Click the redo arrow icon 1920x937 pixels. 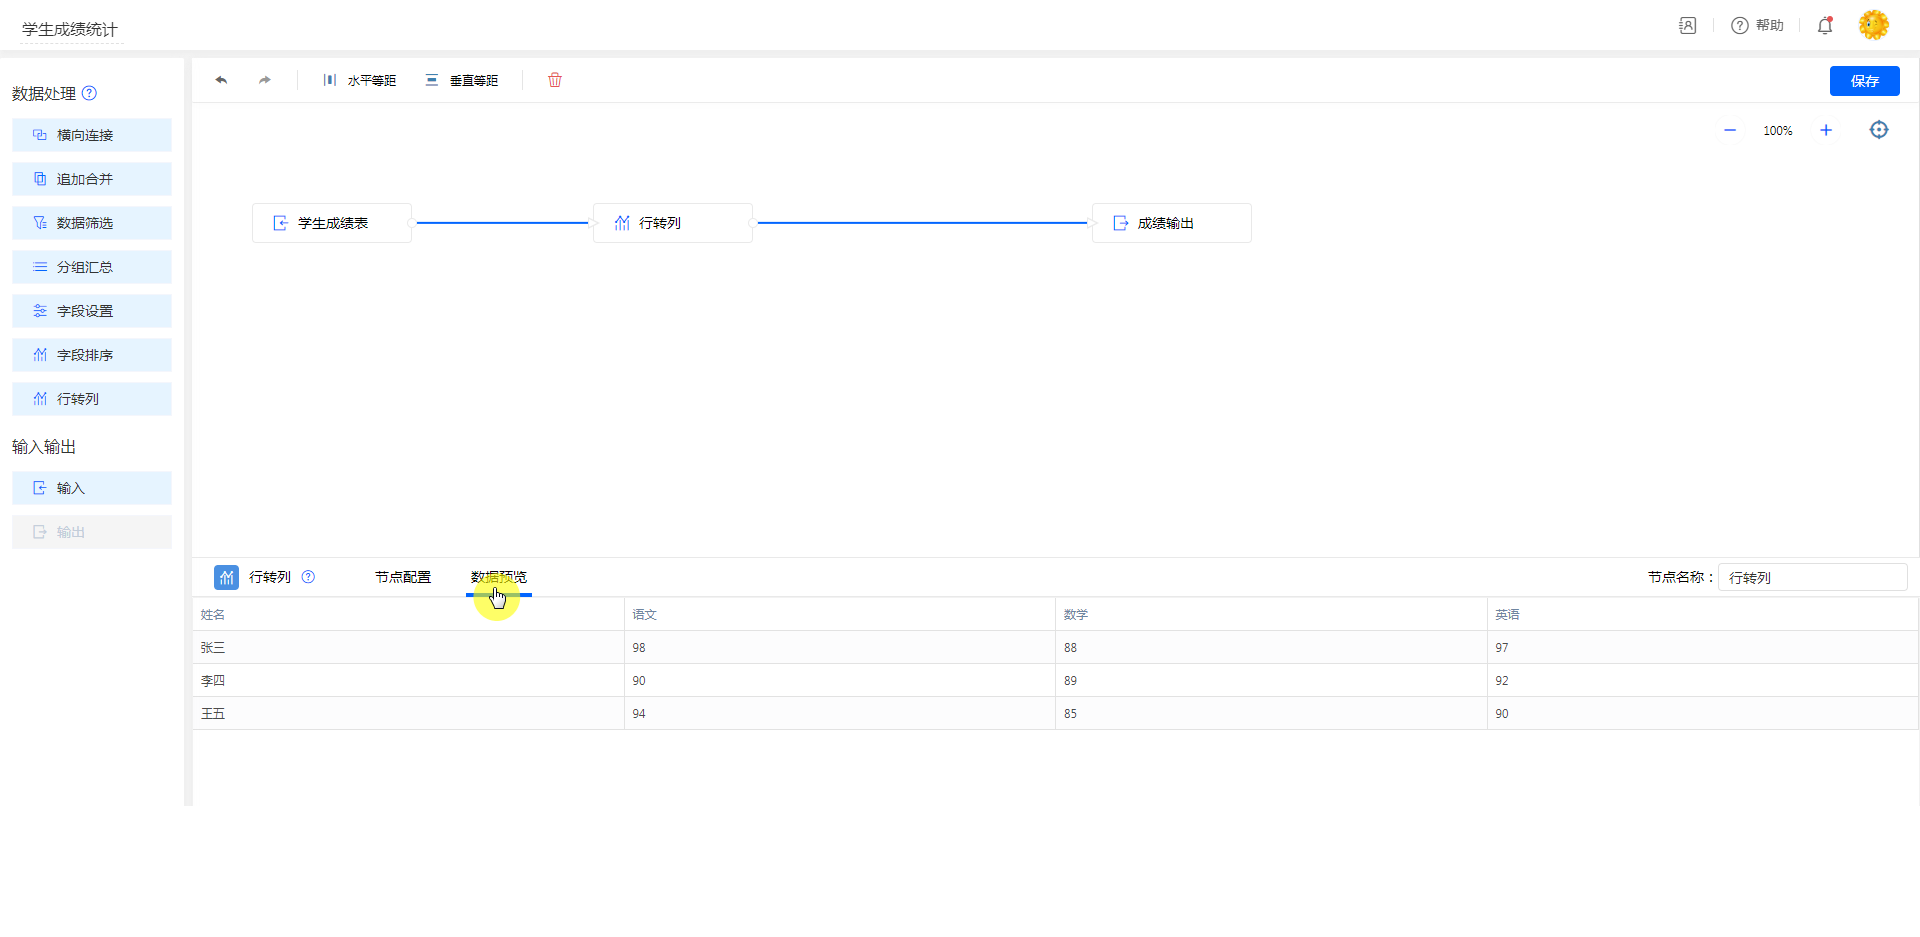click(264, 80)
